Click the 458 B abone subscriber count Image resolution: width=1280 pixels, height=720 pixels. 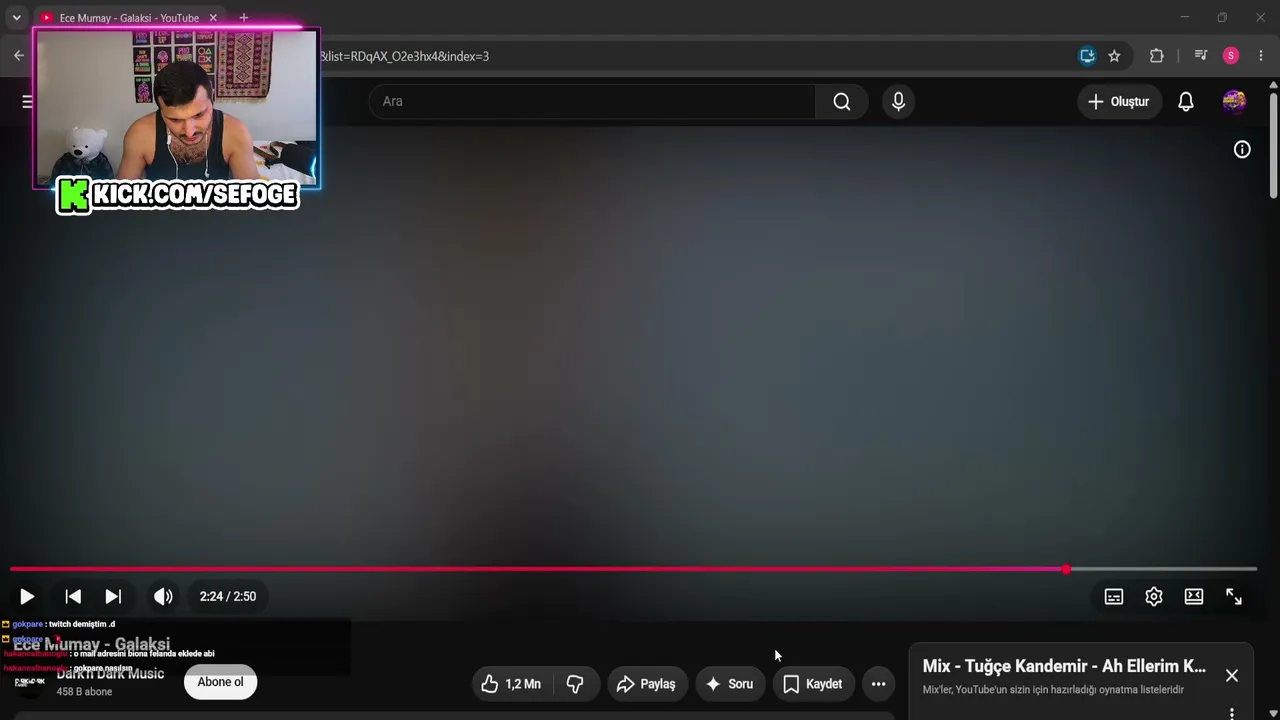84,692
